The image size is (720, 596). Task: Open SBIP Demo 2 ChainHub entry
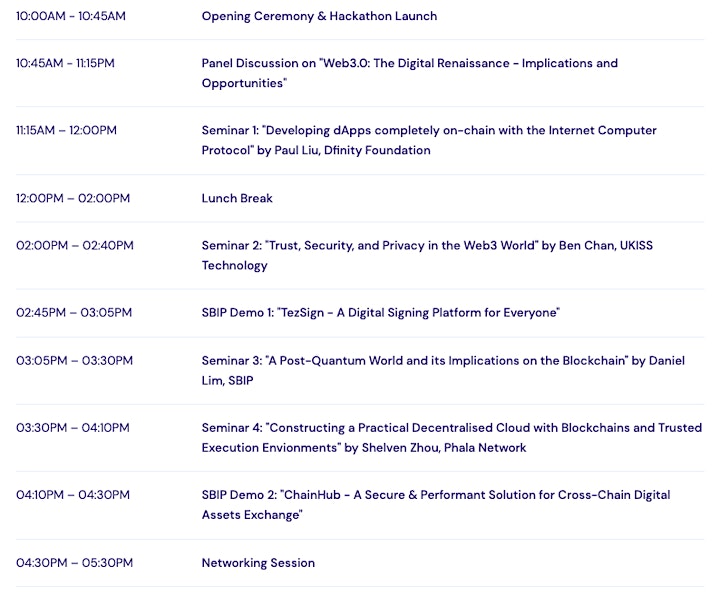pyautogui.click(x=436, y=505)
